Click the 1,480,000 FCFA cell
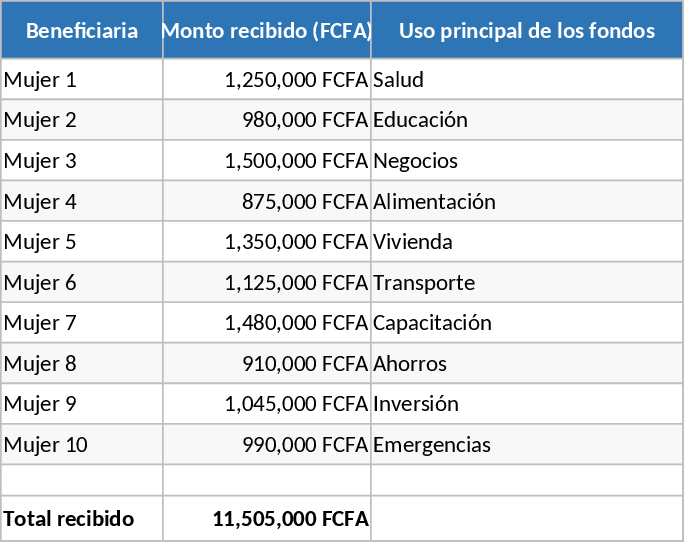 click(x=266, y=323)
